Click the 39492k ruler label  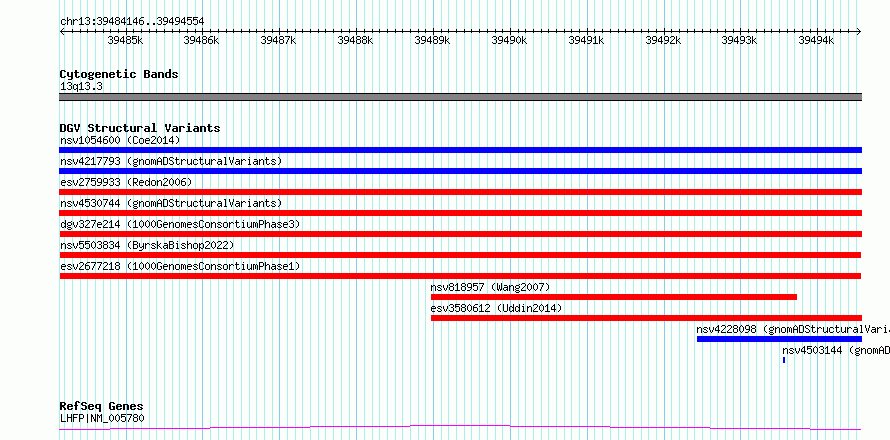664,40
